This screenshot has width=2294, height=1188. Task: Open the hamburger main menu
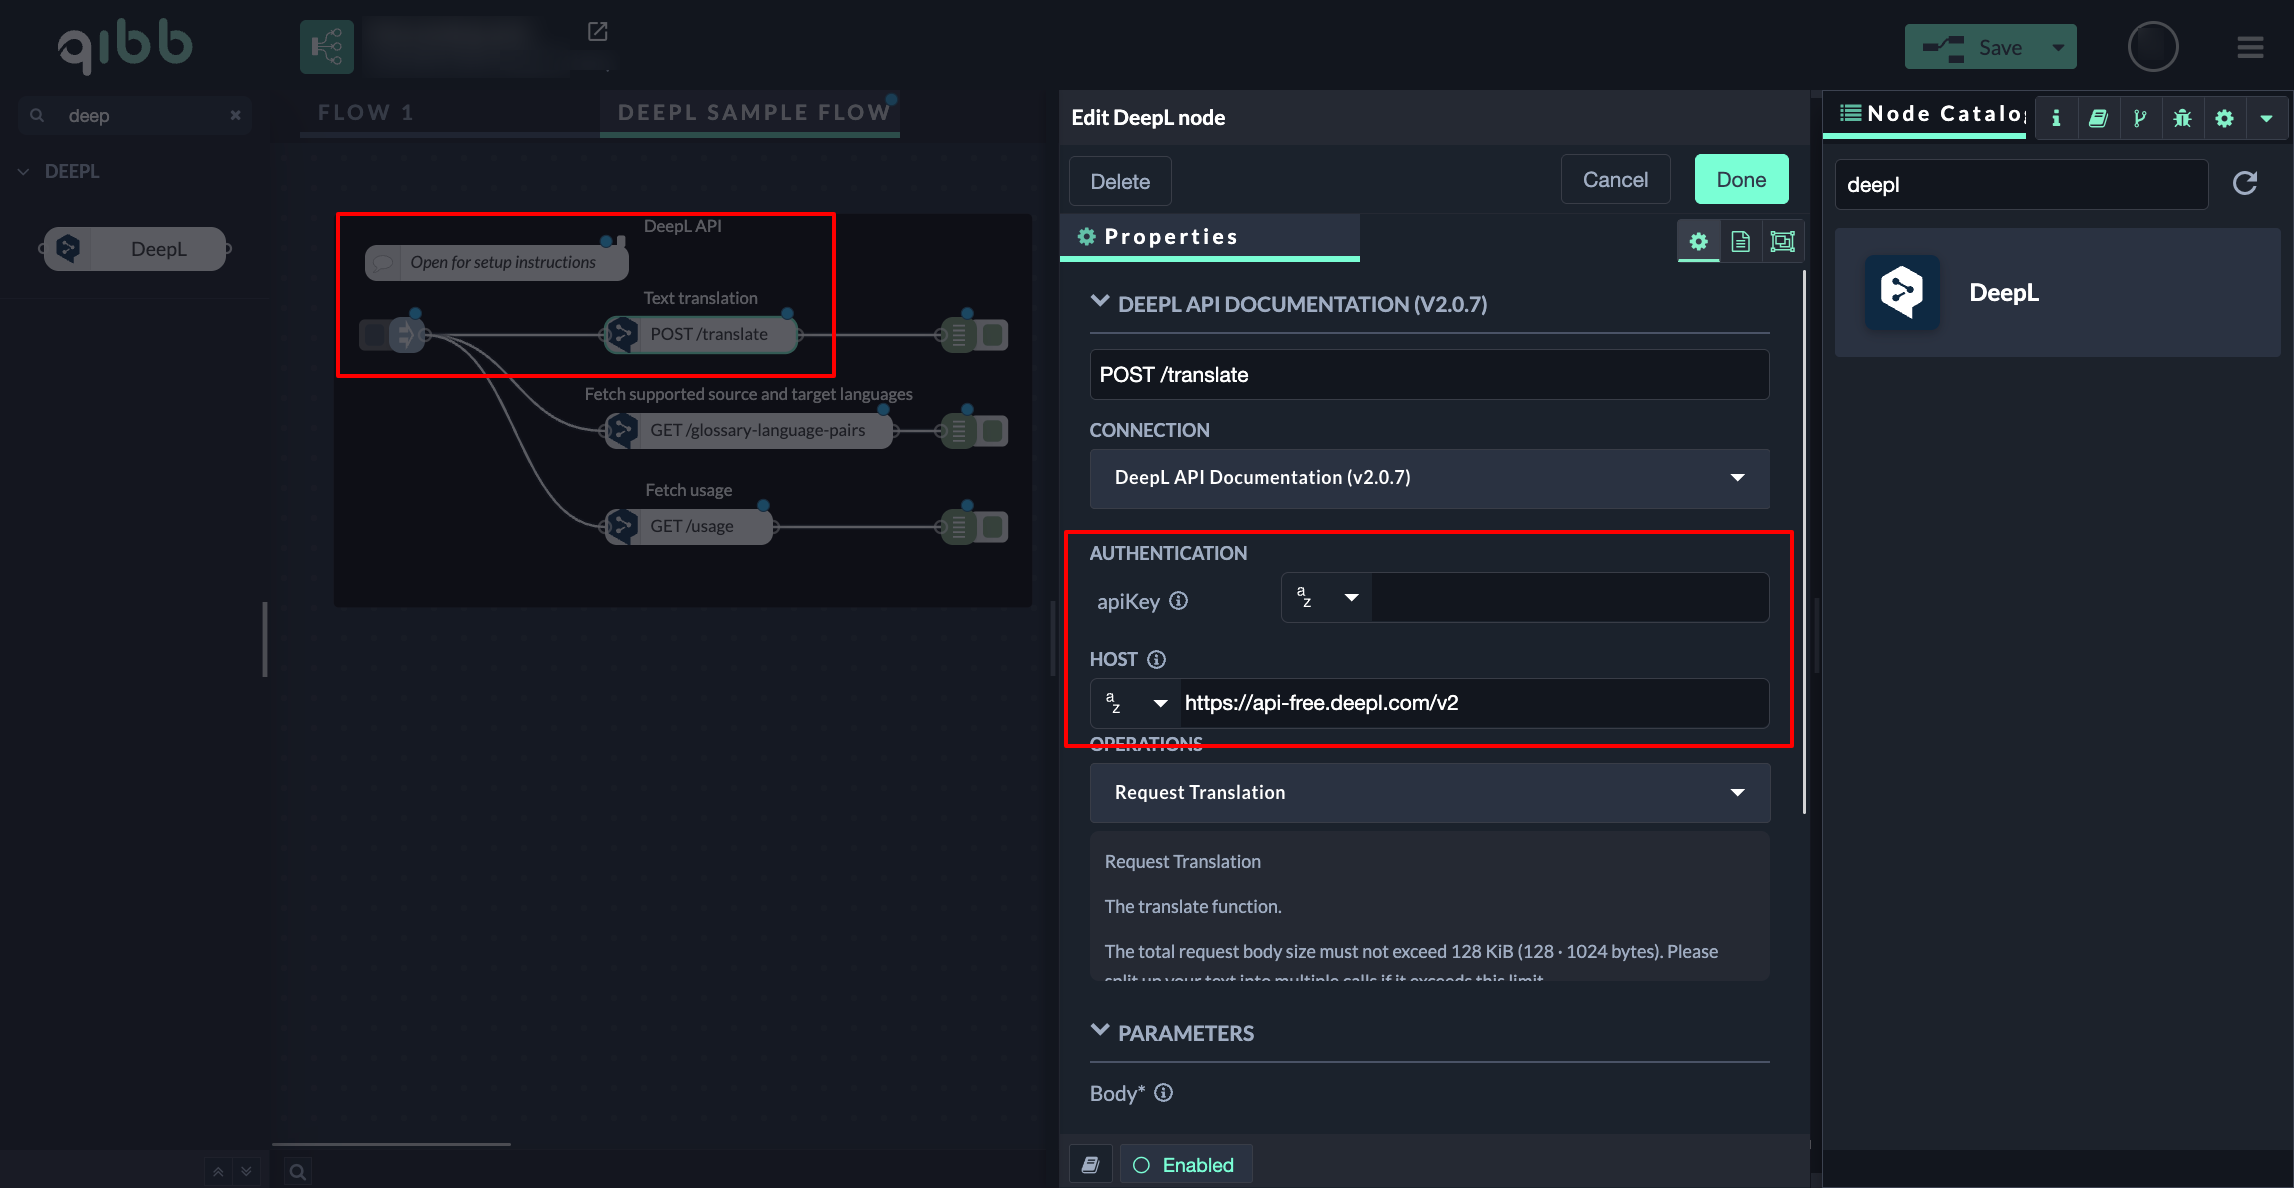click(x=2250, y=47)
